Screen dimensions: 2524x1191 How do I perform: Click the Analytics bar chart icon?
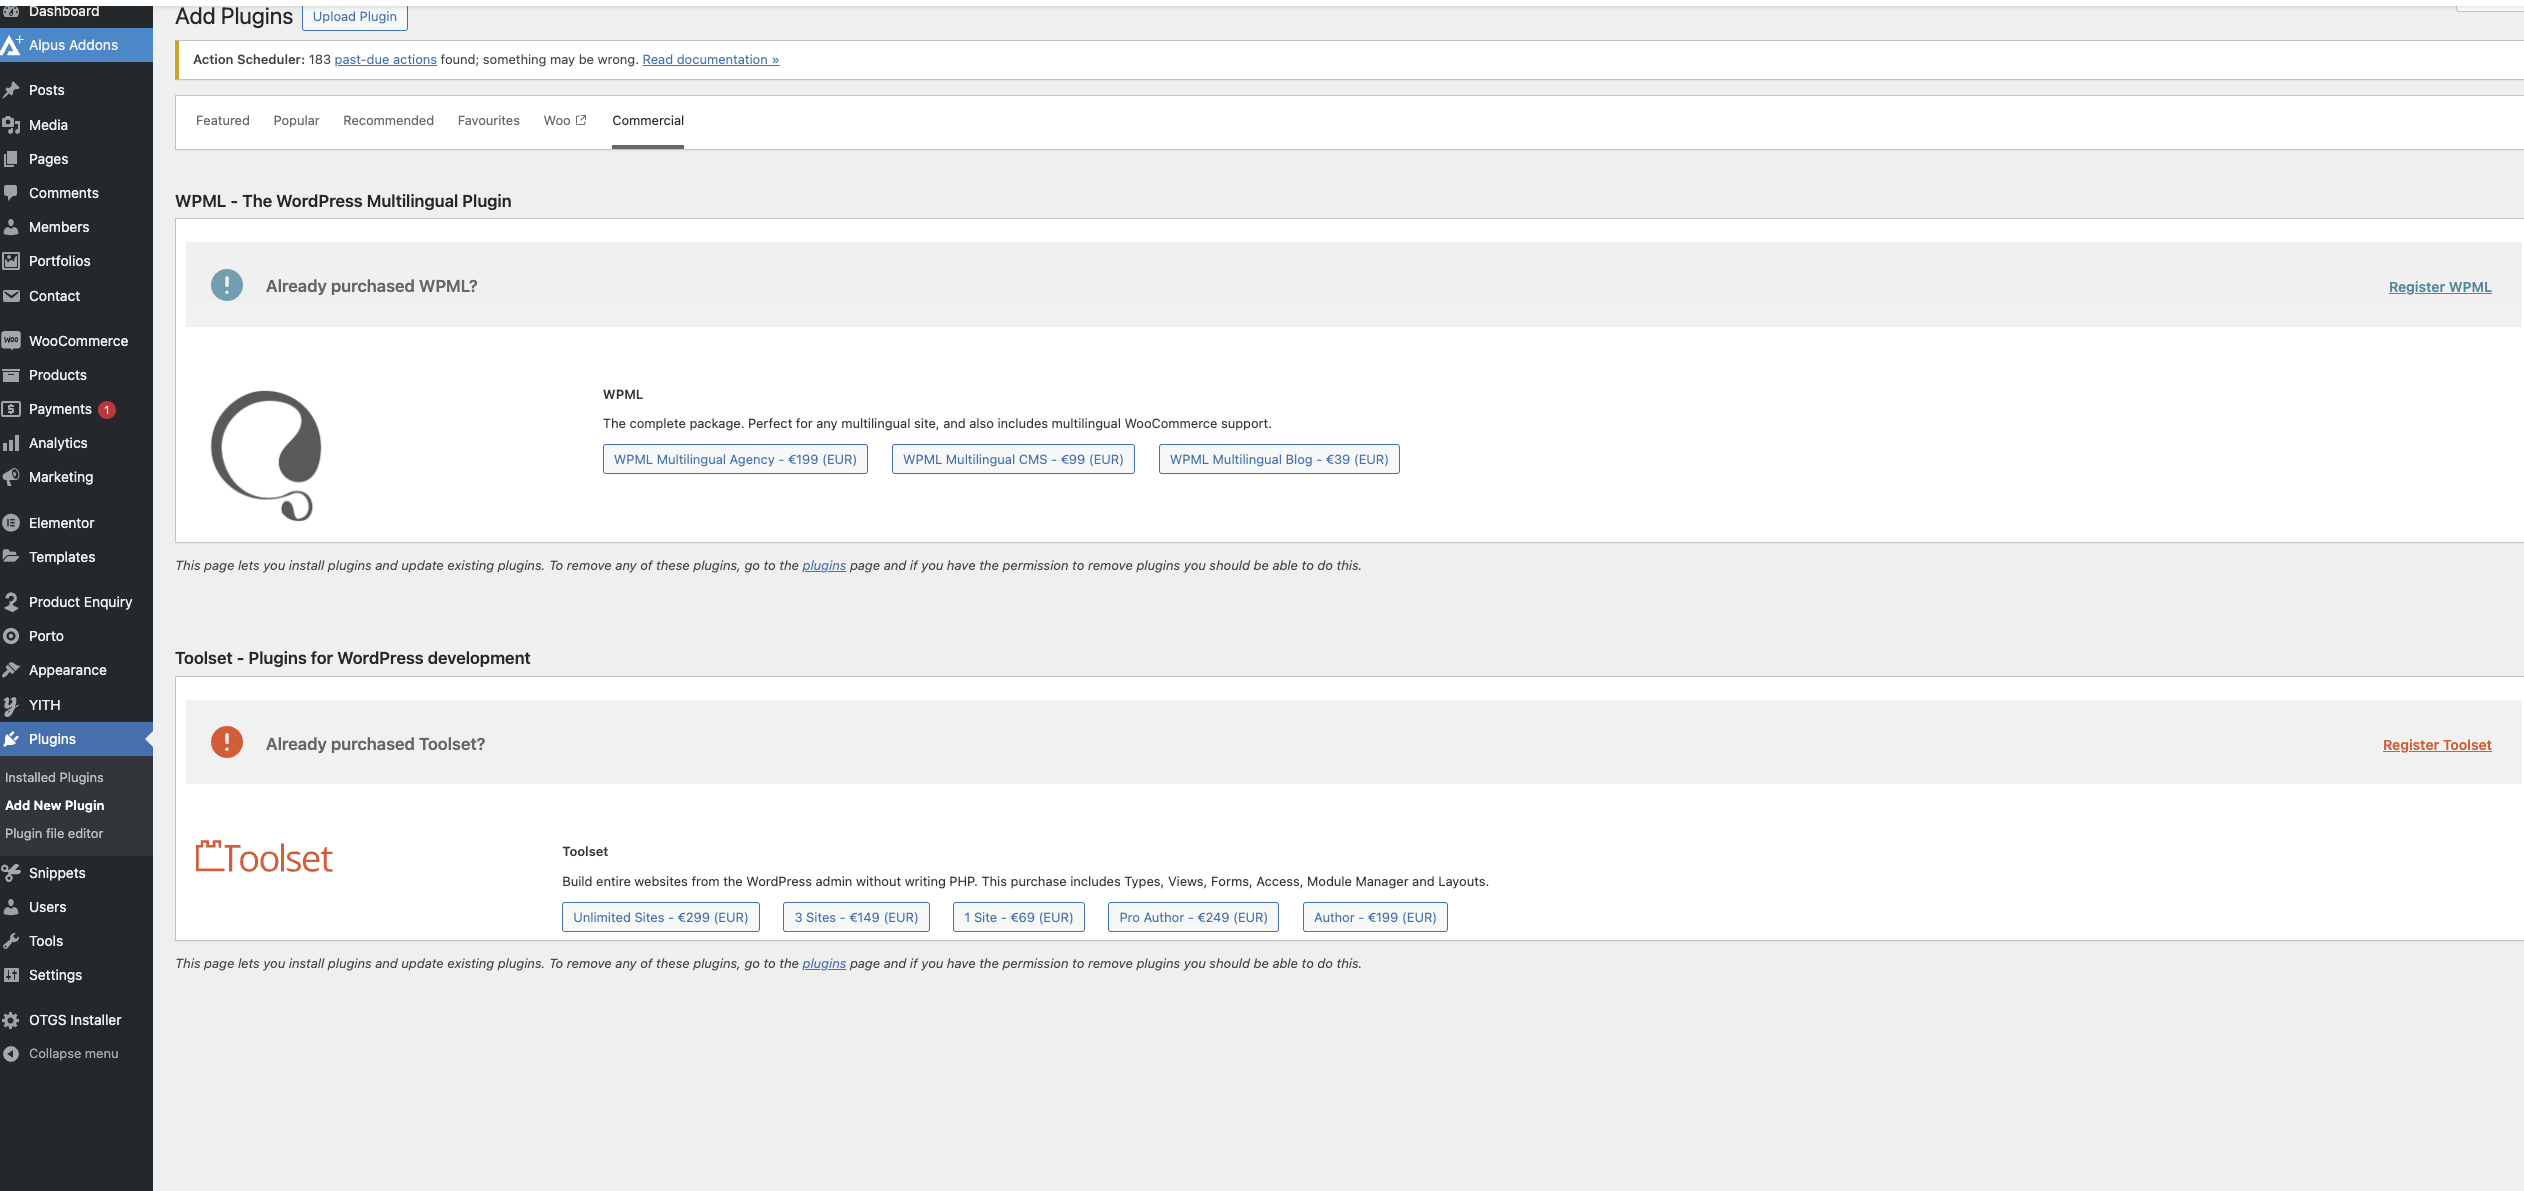pos(12,443)
